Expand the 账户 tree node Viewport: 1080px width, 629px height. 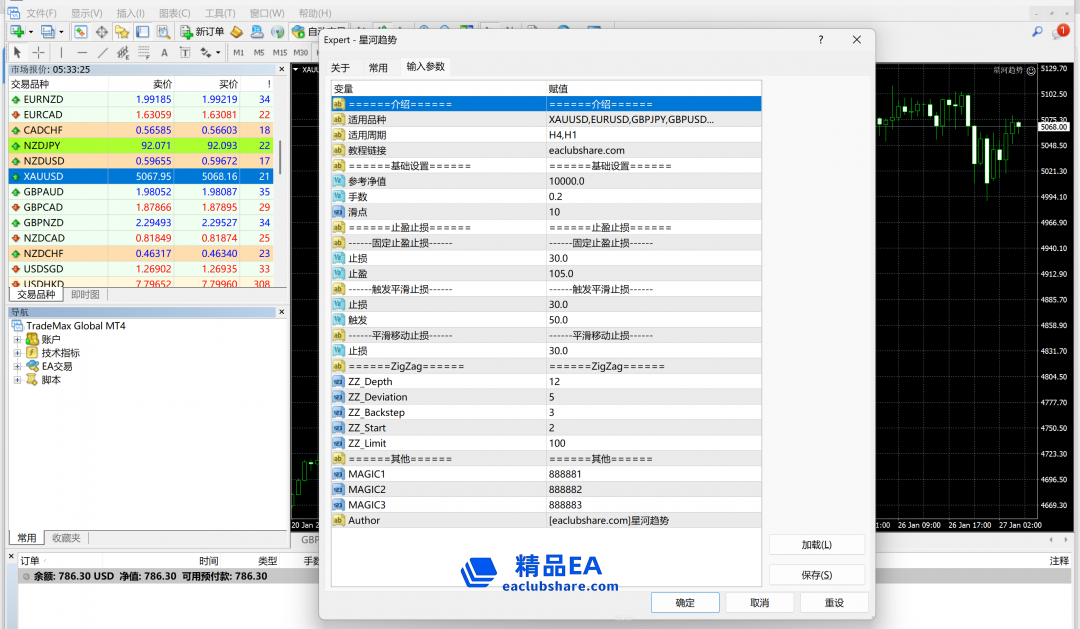[x=17, y=340]
